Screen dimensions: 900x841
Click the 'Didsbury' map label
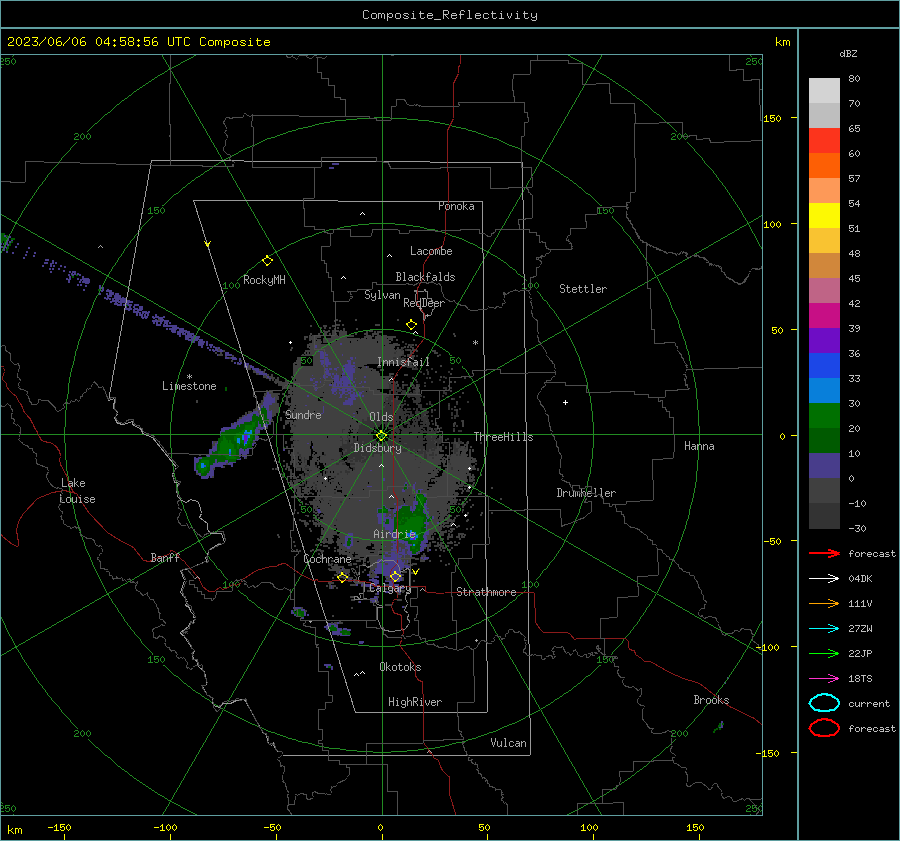coord(377,448)
